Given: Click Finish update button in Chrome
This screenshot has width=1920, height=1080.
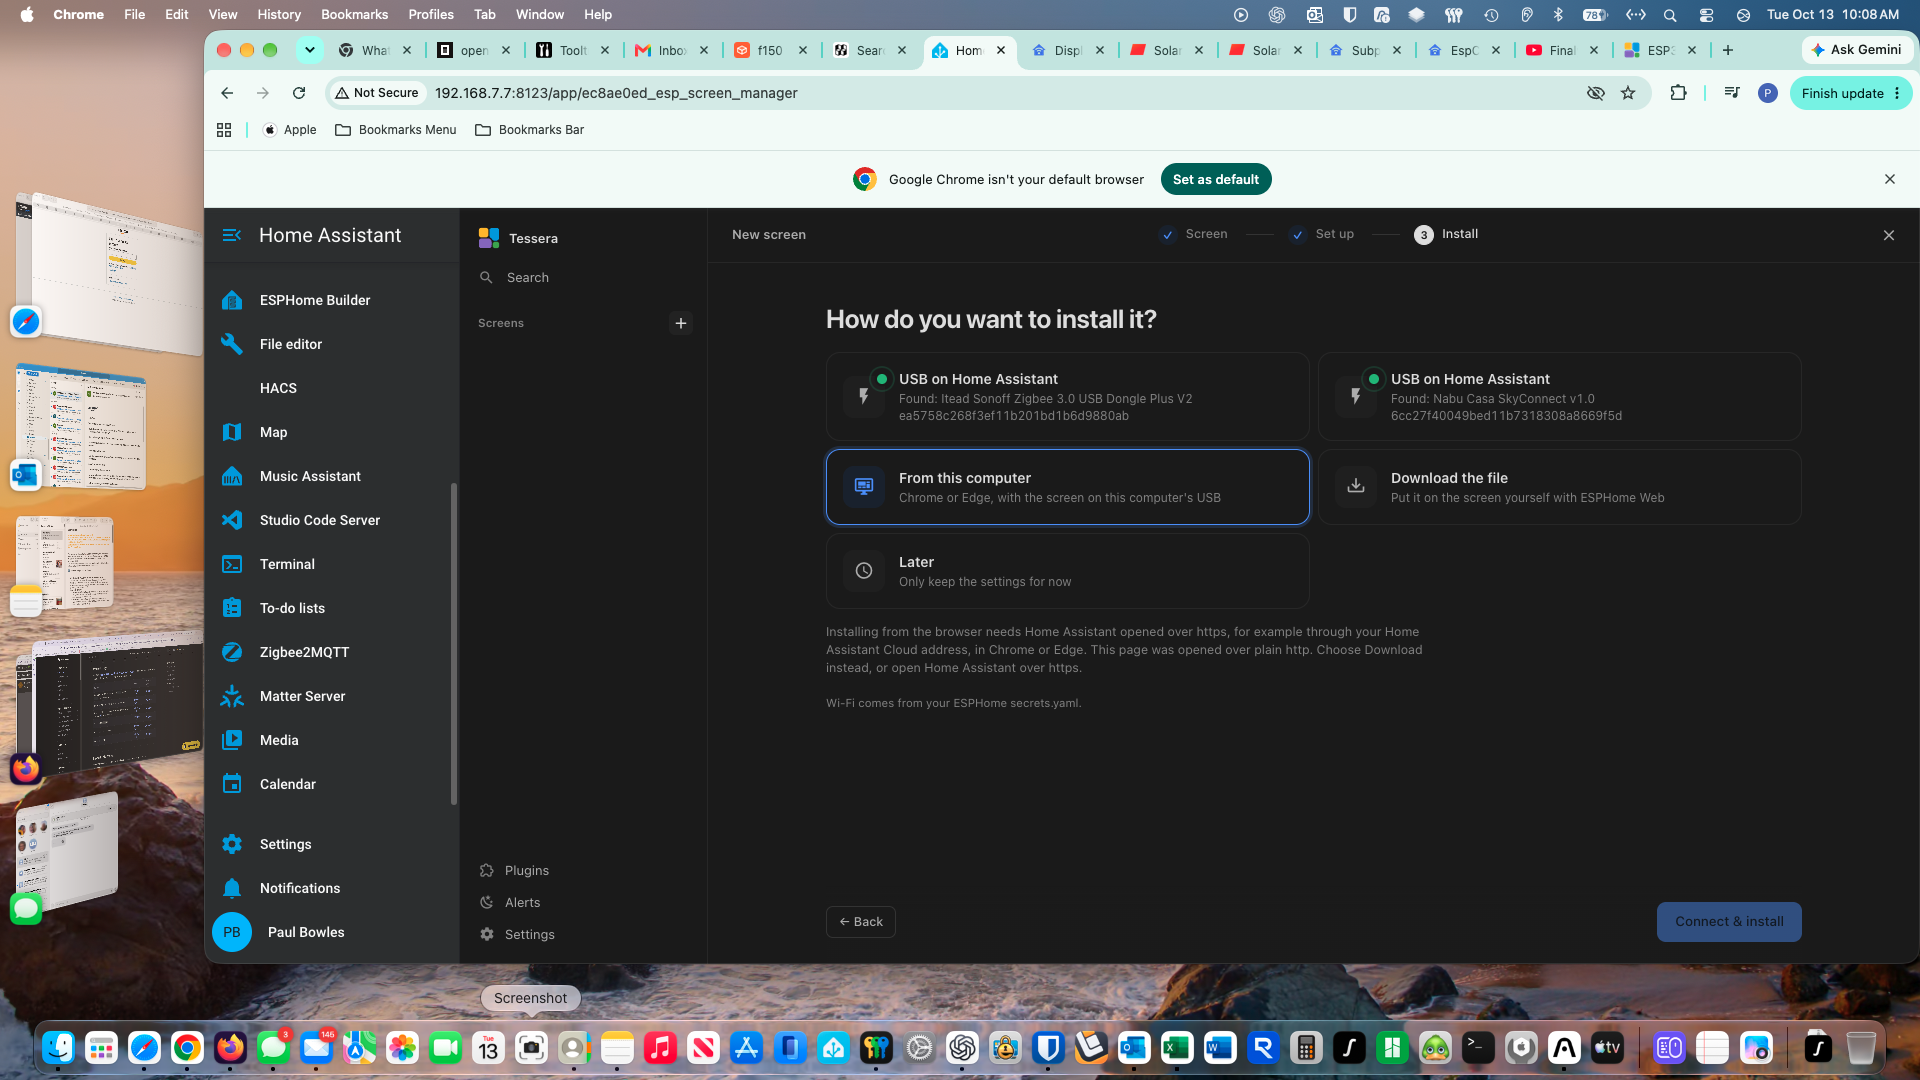Looking at the screenshot, I should pyautogui.click(x=1842, y=93).
